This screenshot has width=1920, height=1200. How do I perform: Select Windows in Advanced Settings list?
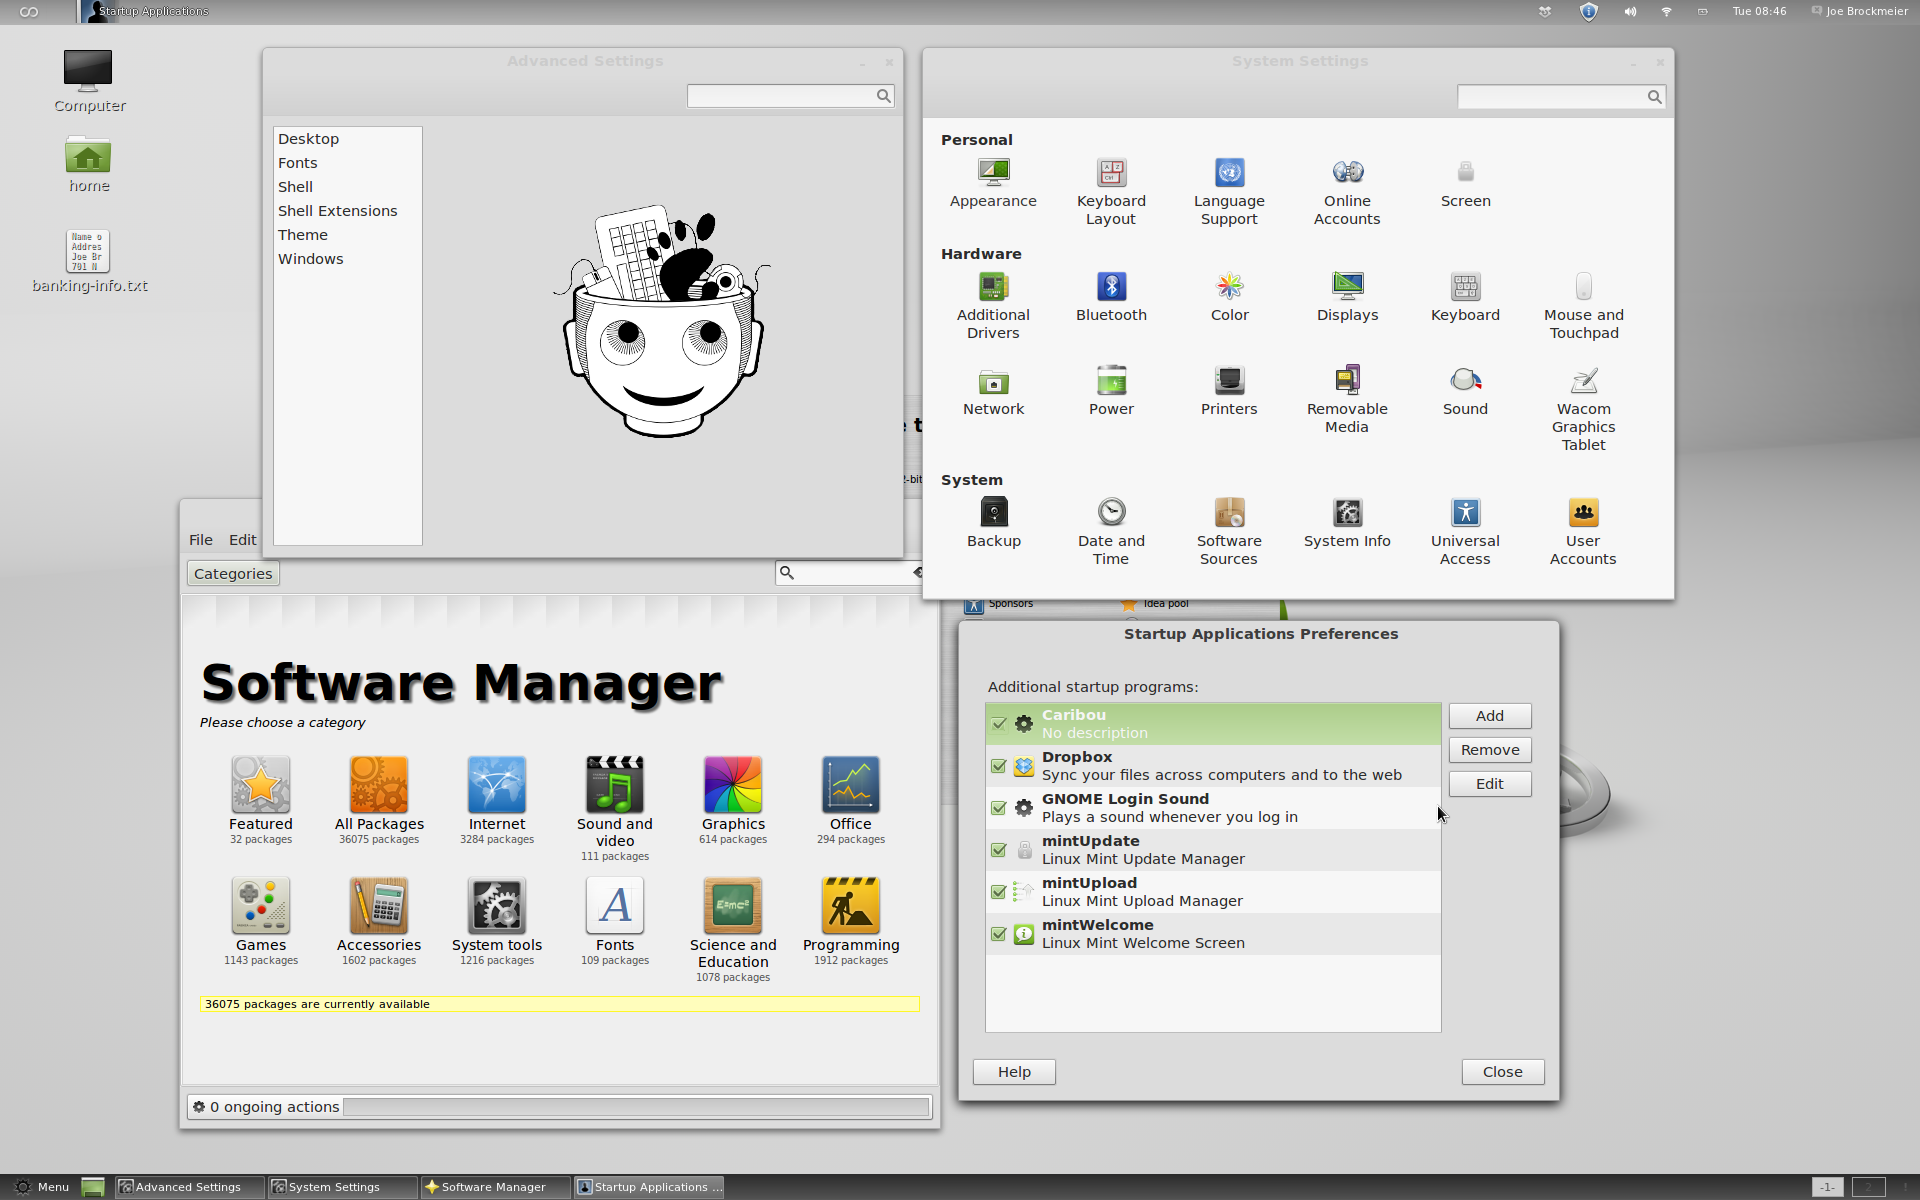coord(347,259)
